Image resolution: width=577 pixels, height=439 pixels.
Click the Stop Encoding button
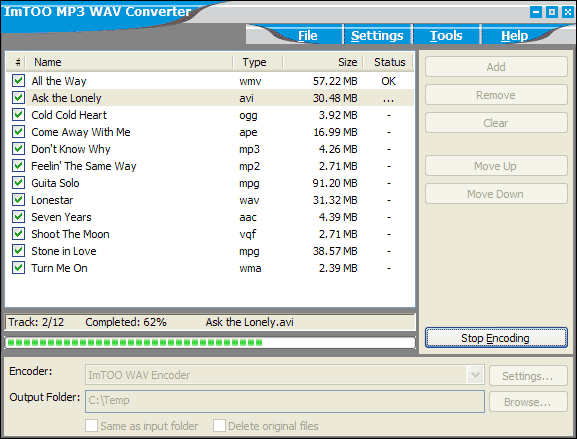496,337
